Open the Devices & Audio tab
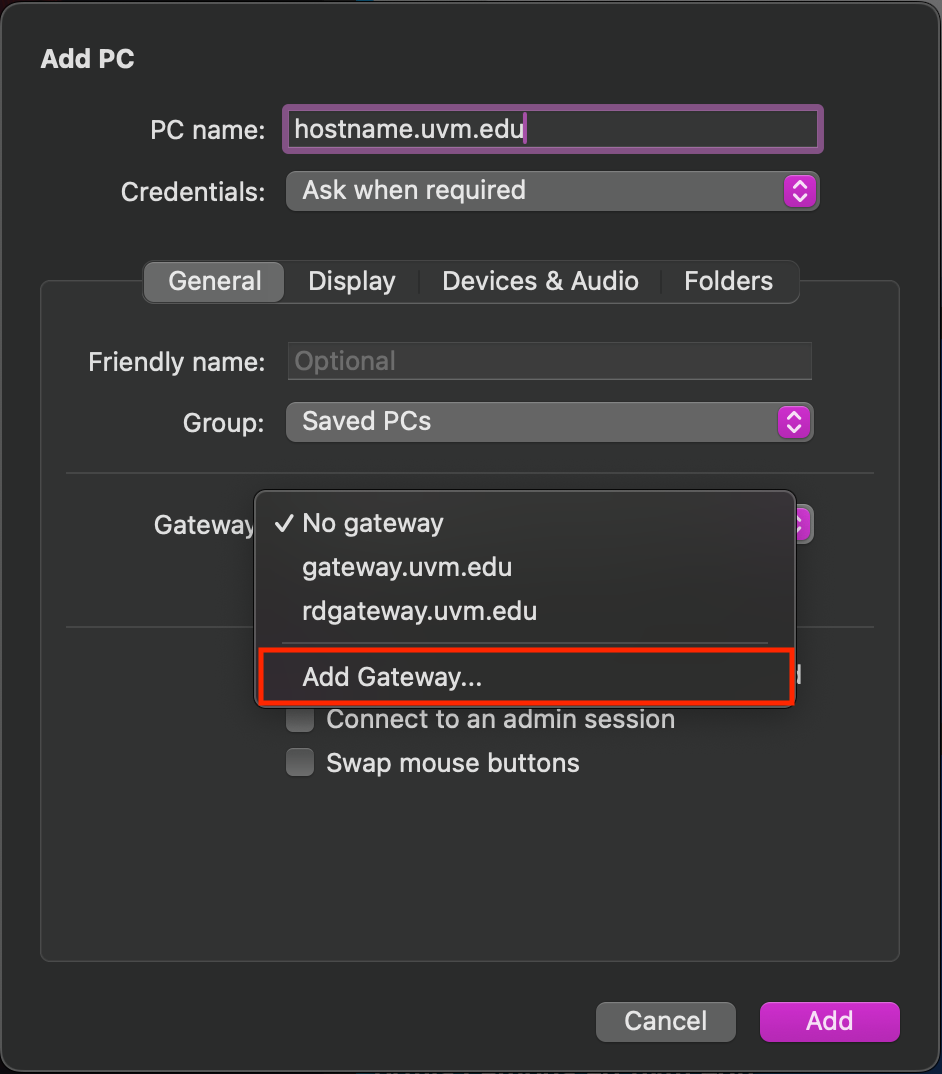 [540, 281]
